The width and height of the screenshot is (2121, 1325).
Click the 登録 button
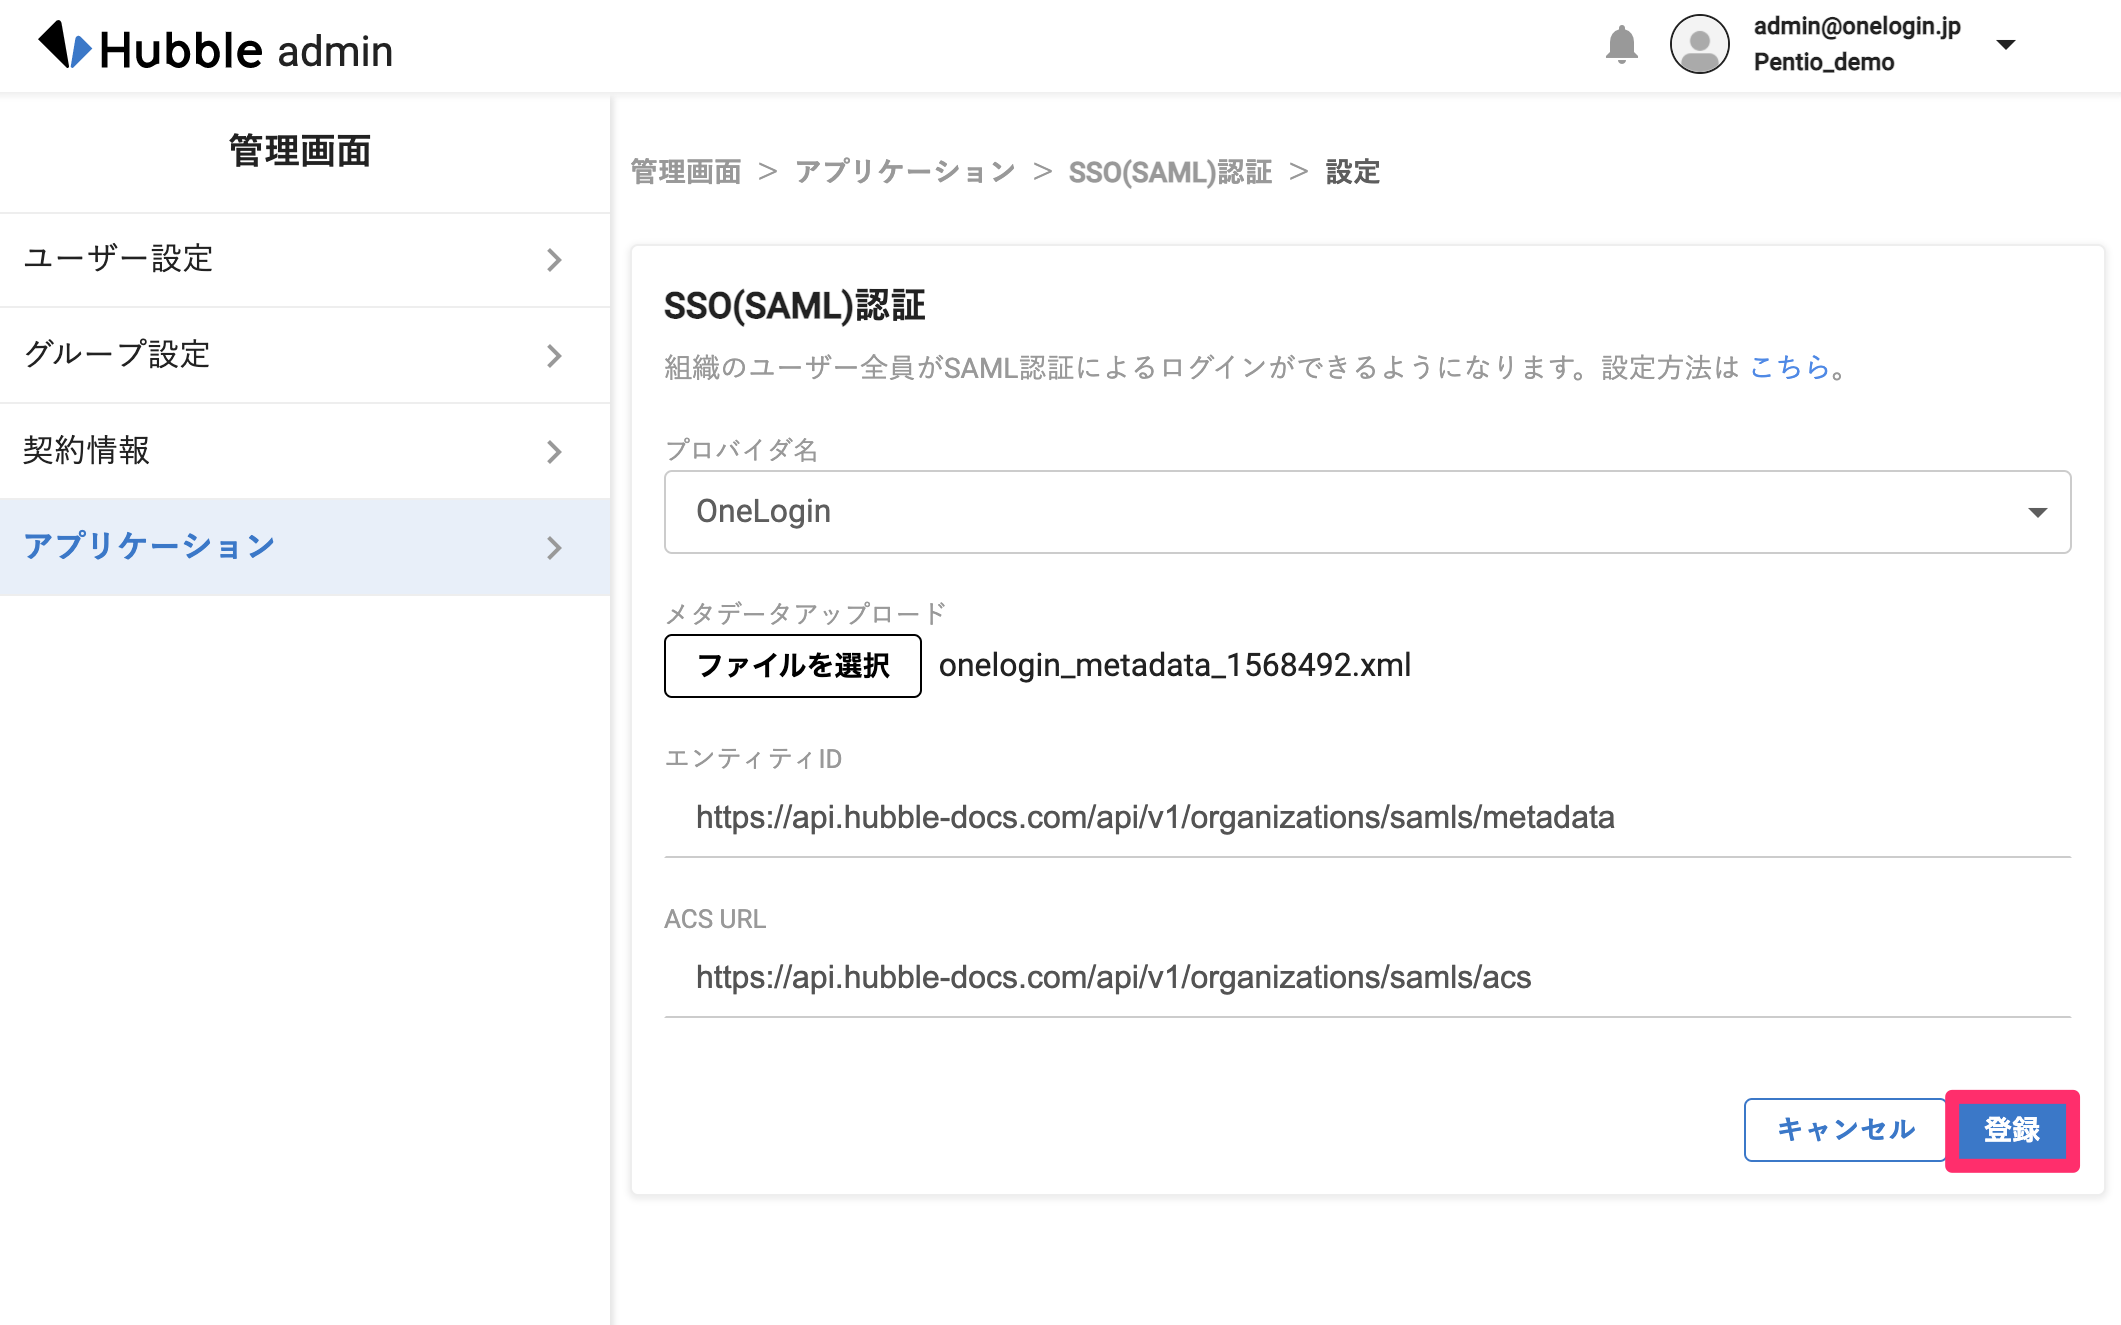[2012, 1130]
